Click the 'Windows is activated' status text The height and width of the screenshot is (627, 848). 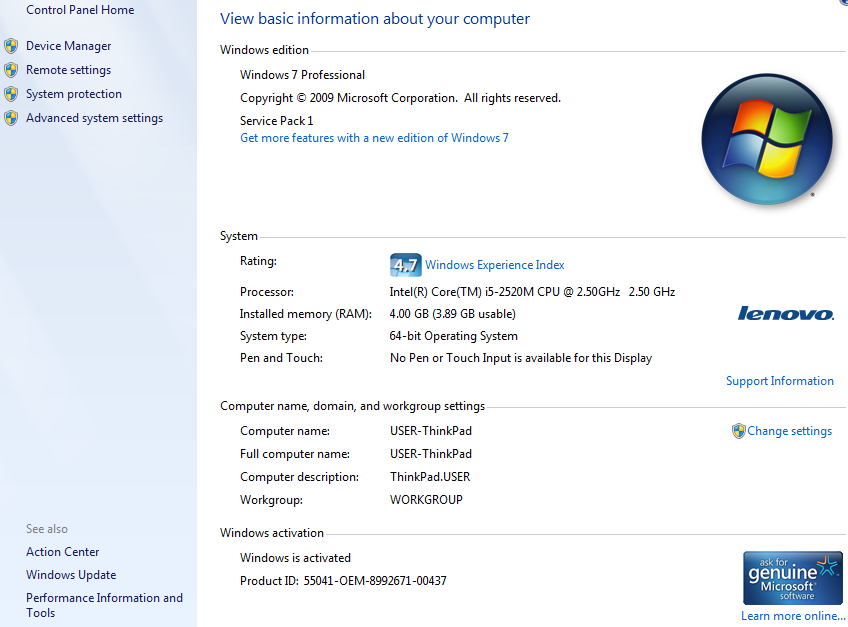295,558
